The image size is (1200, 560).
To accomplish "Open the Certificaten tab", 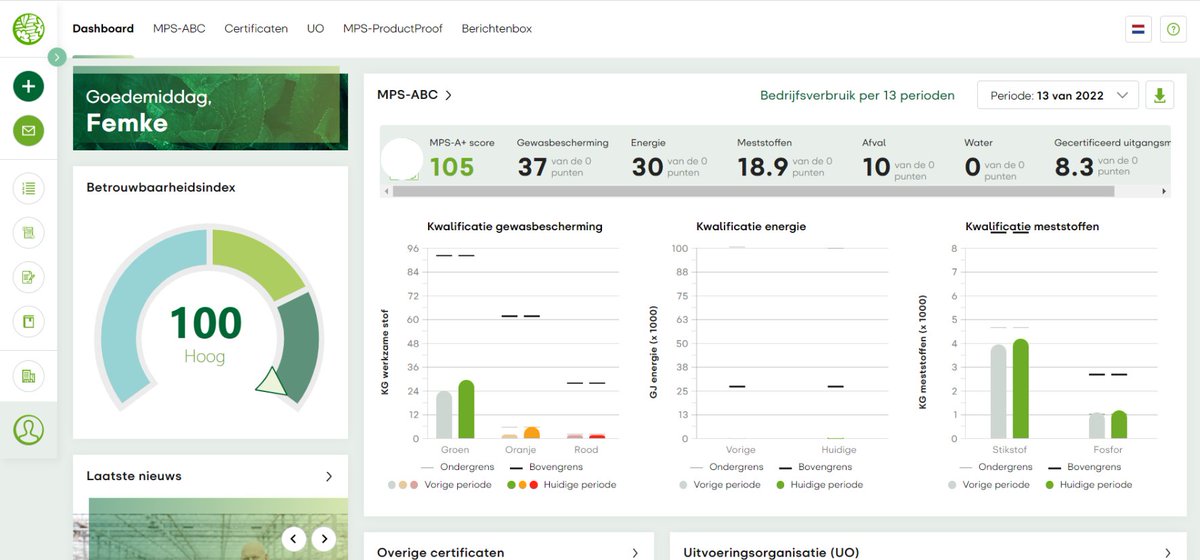I will pyautogui.click(x=256, y=29).
